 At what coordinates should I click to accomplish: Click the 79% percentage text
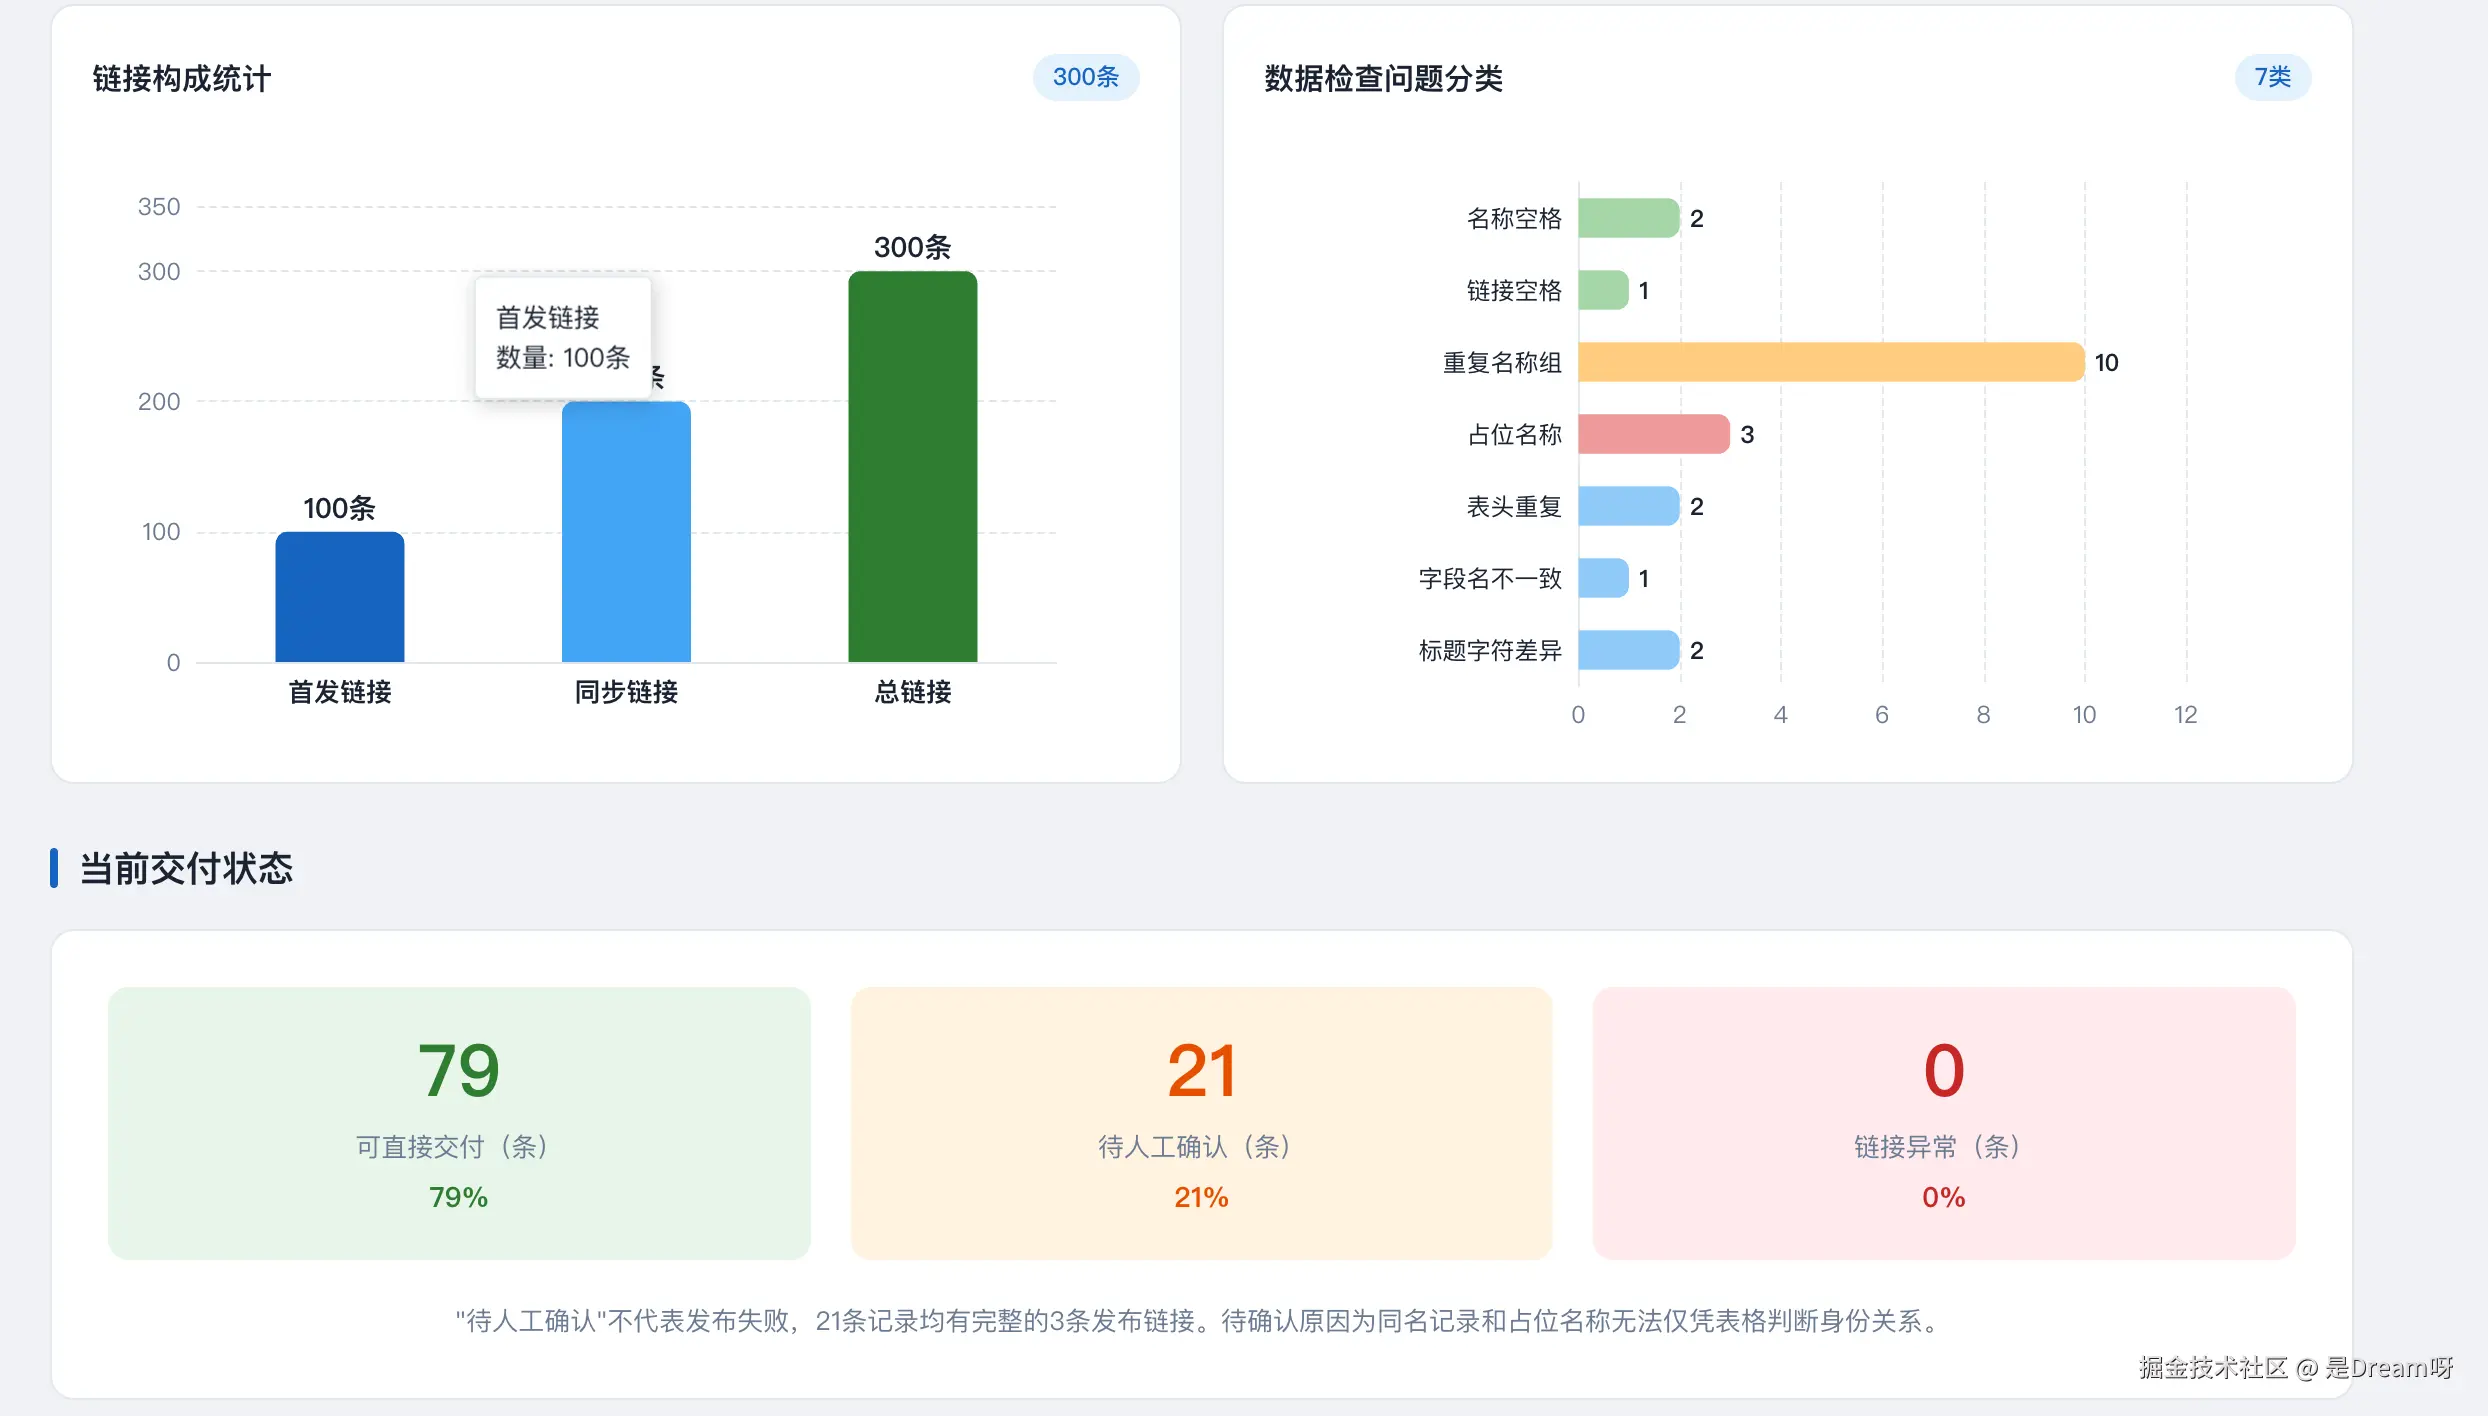(459, 1197)
